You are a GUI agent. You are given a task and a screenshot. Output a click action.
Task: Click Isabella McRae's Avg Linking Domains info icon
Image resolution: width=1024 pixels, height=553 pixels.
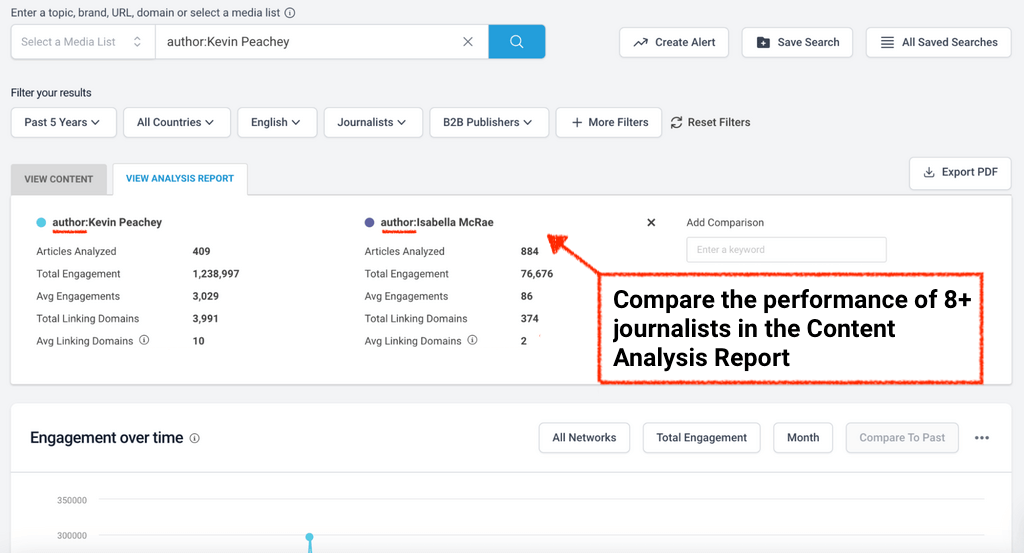coord(472,341)
